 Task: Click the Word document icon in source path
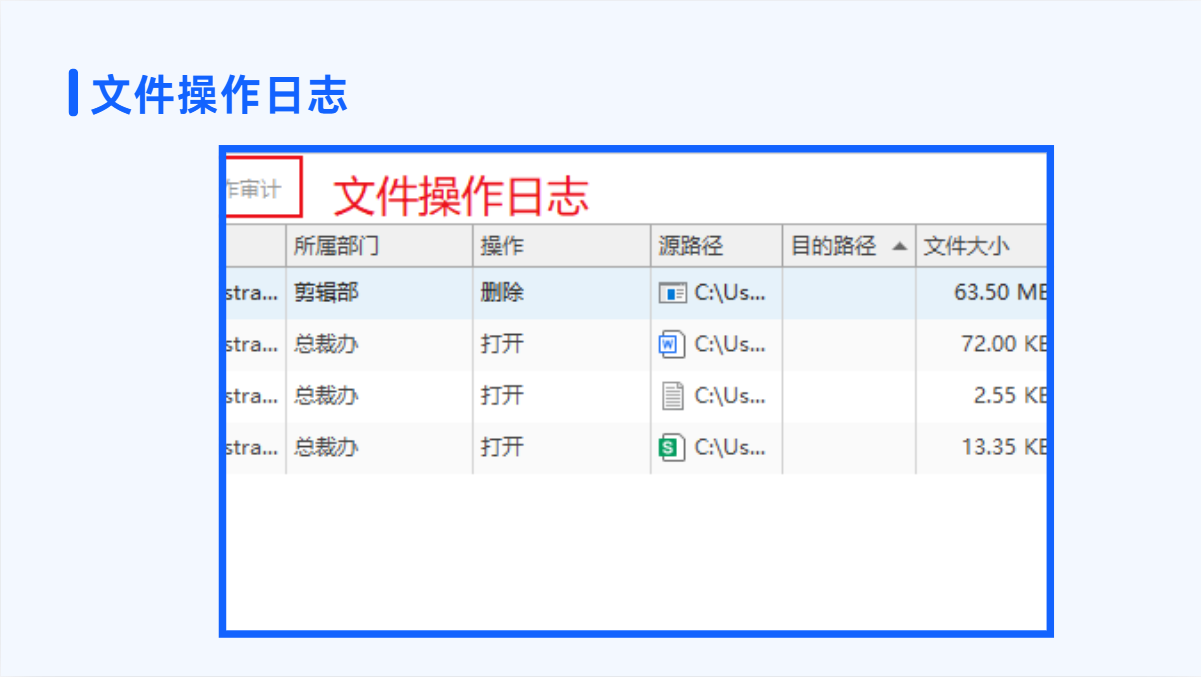tap(671, 345)
